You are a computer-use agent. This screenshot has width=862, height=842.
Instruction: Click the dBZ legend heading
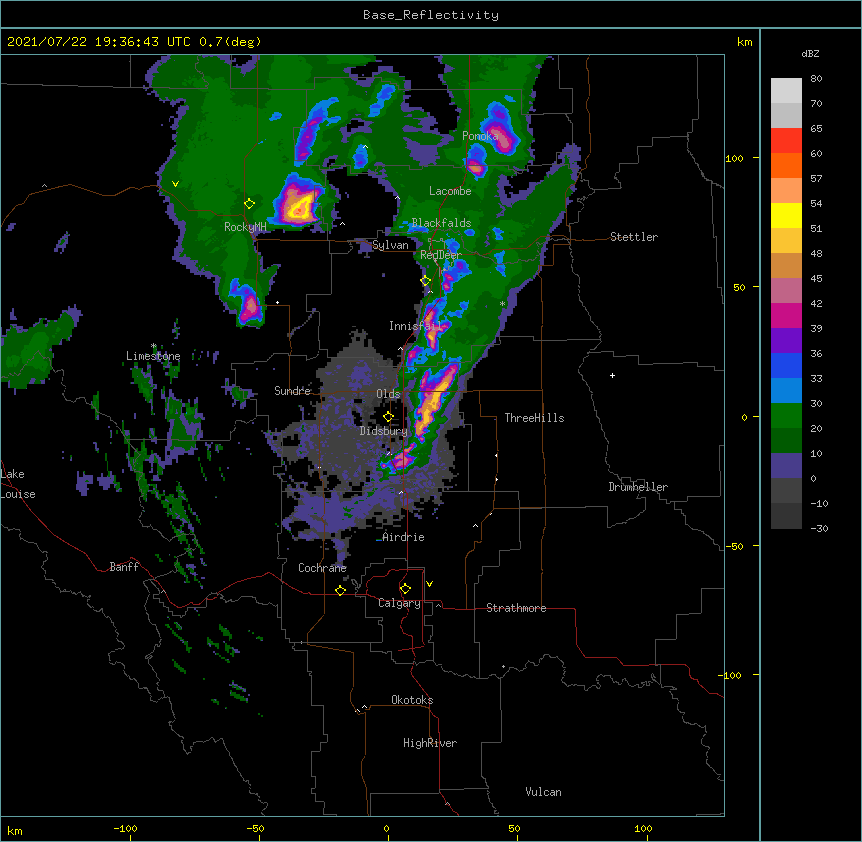click(810, 53)
